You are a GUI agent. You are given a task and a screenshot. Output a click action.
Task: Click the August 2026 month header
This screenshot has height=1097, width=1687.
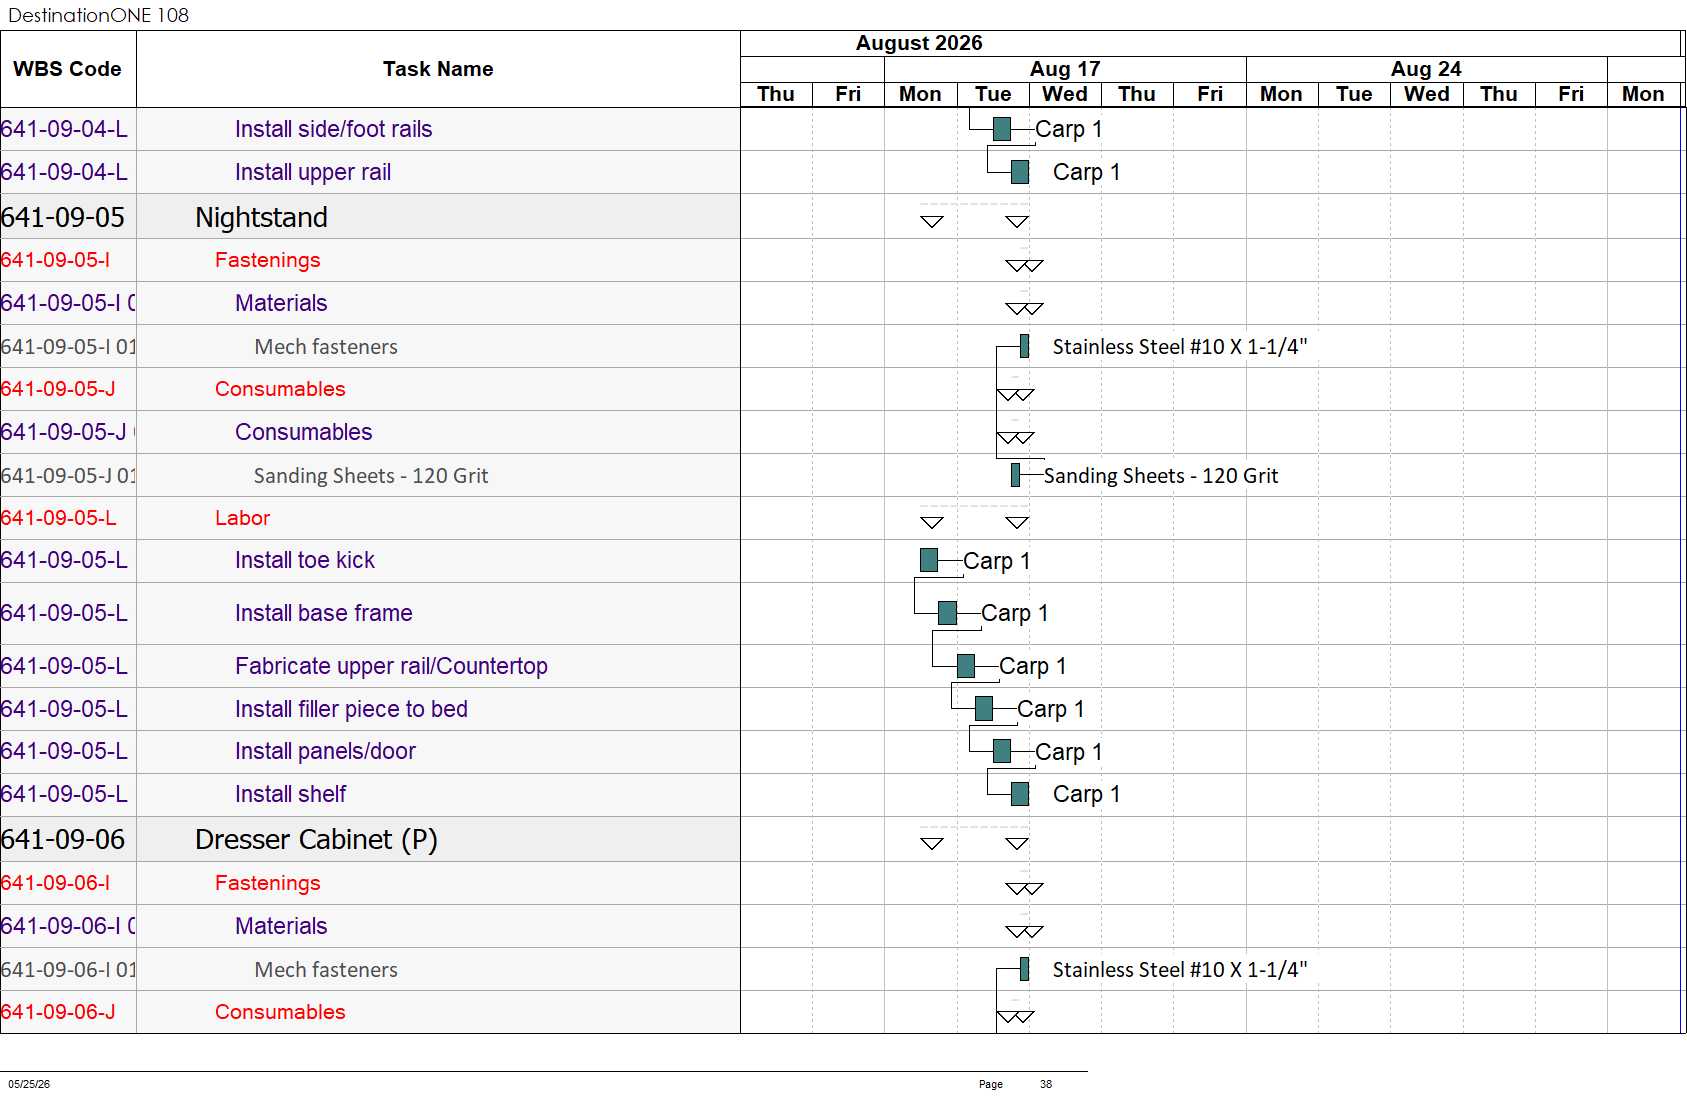[x=919, y=43]
